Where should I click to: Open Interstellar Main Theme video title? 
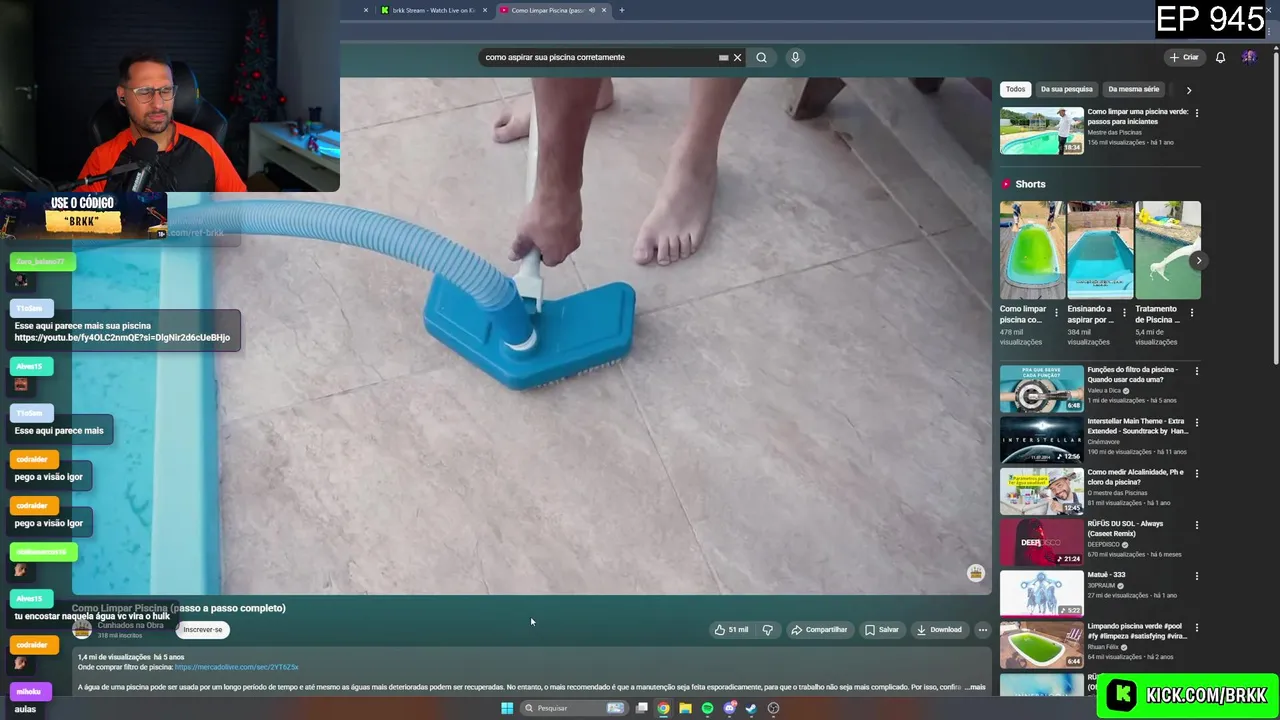(x=1137, y=426)
